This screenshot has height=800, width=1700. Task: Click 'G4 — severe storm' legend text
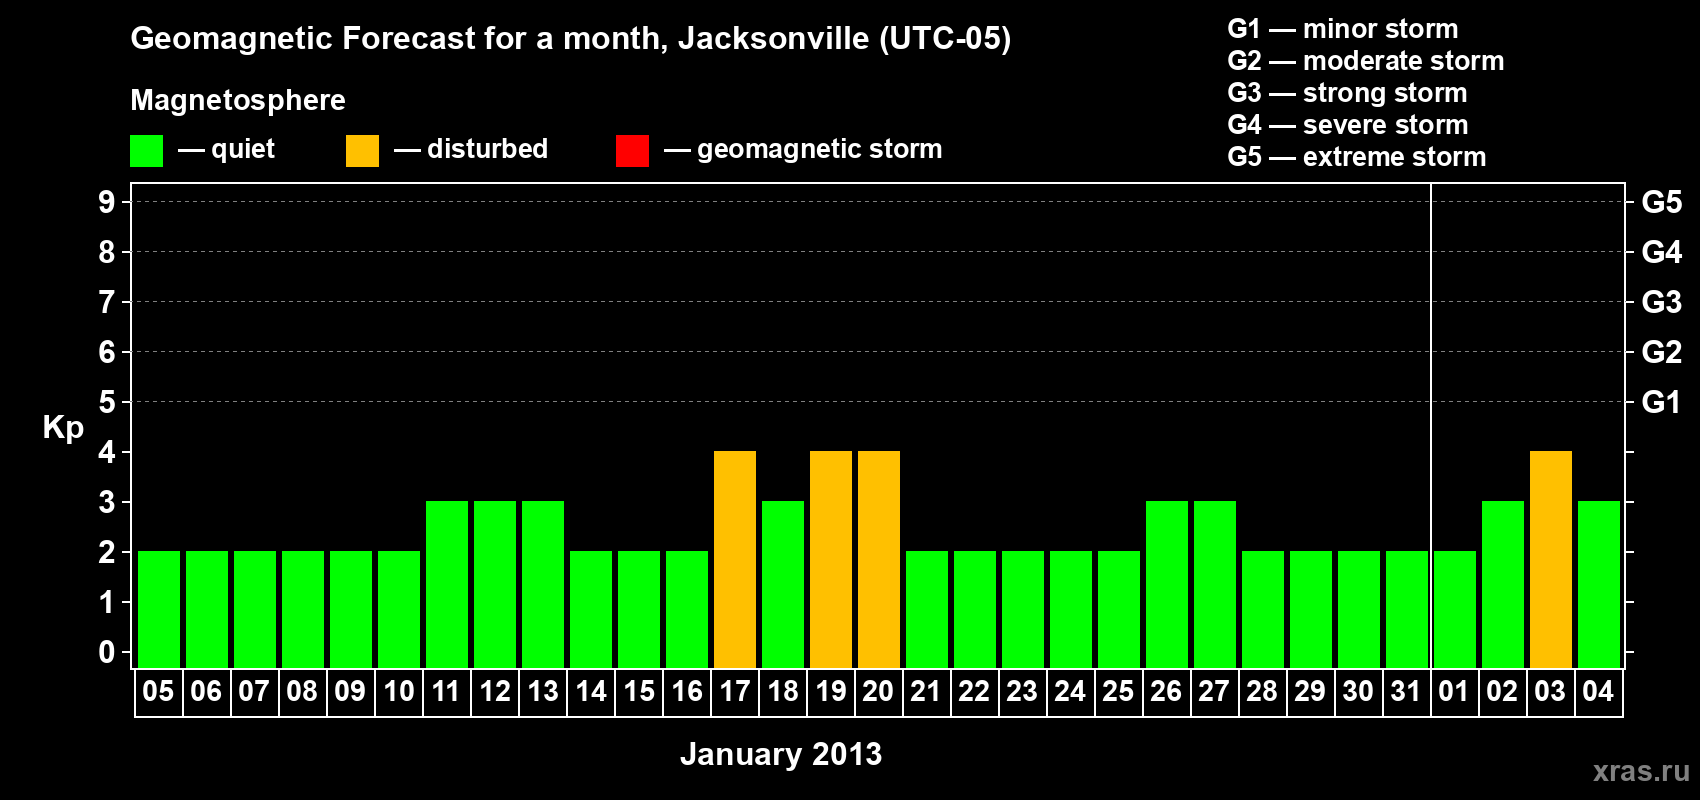point(1348,125)
